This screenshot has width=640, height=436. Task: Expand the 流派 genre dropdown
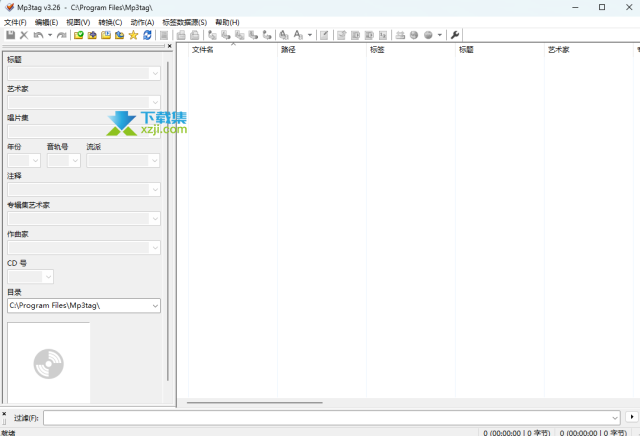click(155, 160)
